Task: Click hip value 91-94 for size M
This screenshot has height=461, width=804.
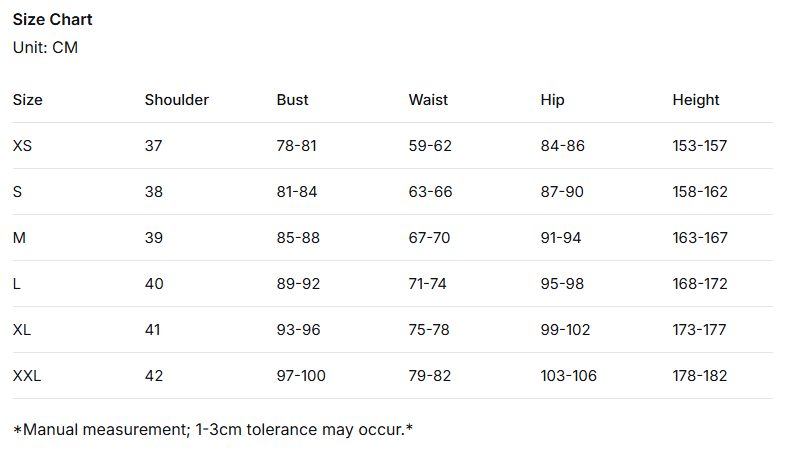Action: click(560, 238)
